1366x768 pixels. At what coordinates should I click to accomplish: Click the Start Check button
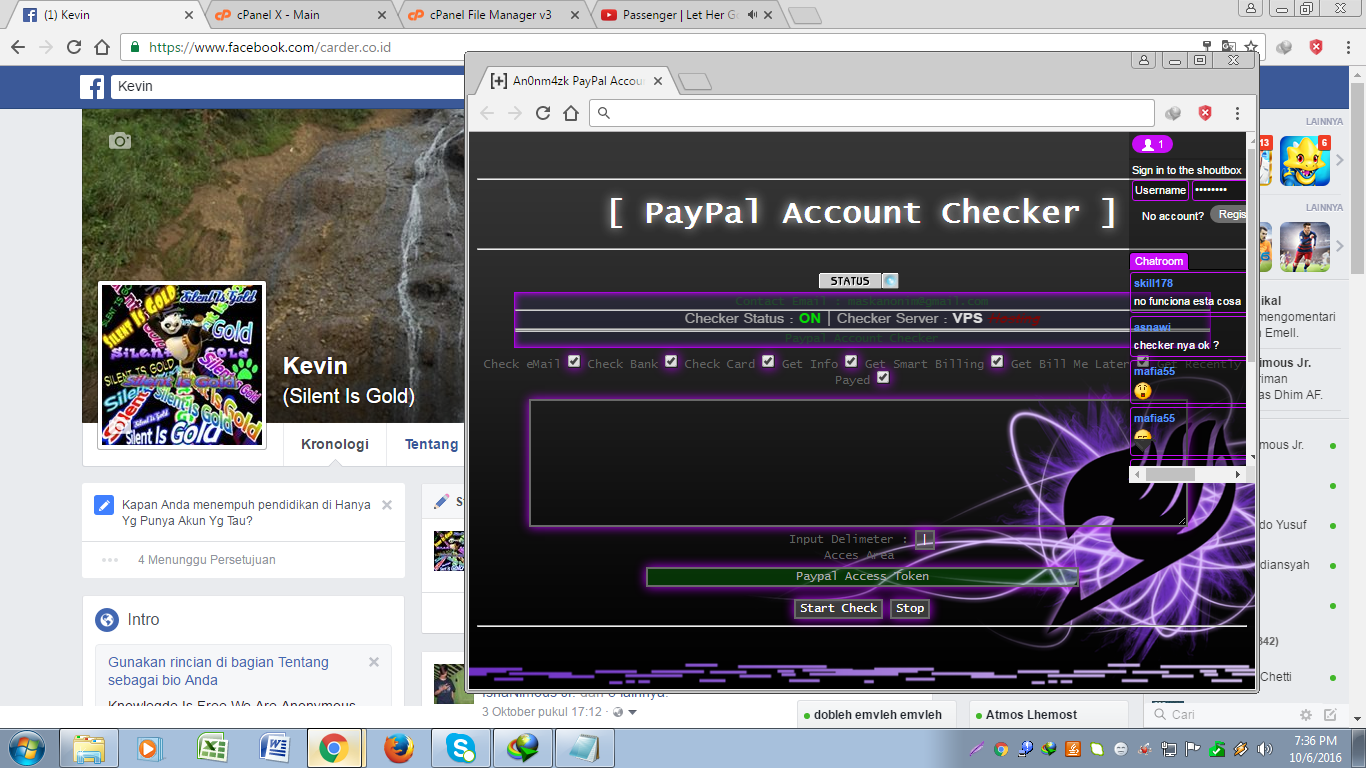coord(838,608)
